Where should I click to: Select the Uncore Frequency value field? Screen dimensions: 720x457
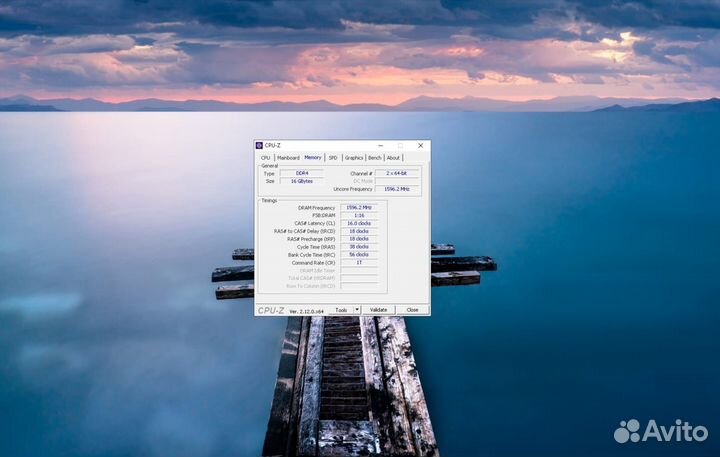(x=397, y=189)
